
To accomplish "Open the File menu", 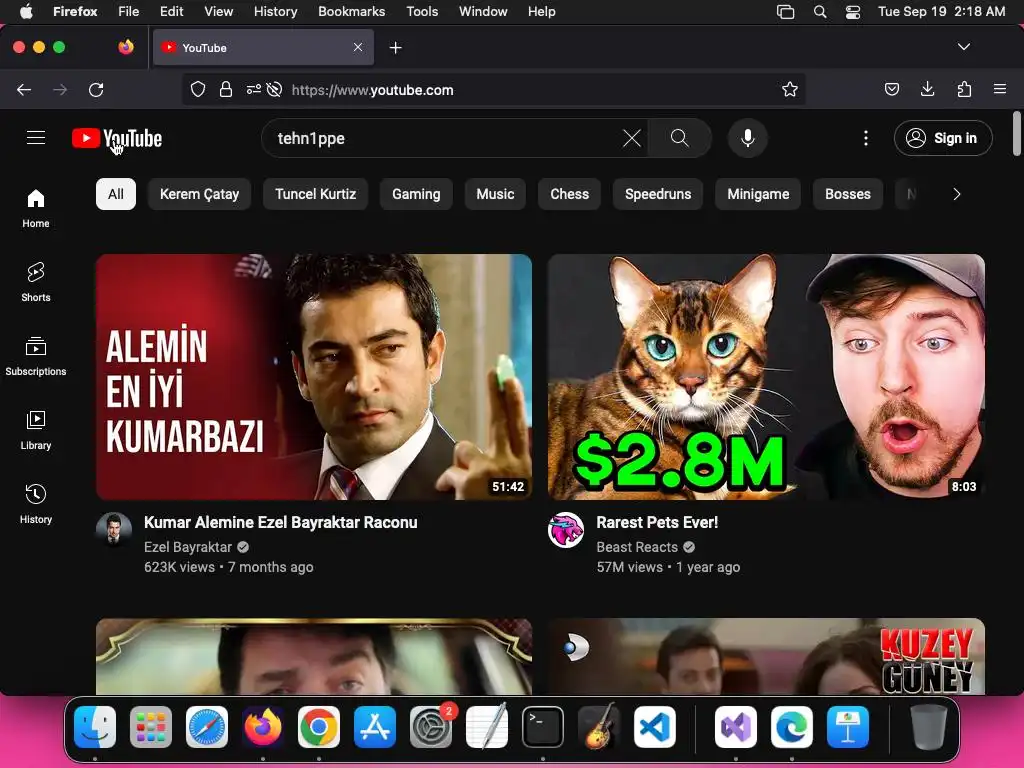I will (x=128, y=11).
